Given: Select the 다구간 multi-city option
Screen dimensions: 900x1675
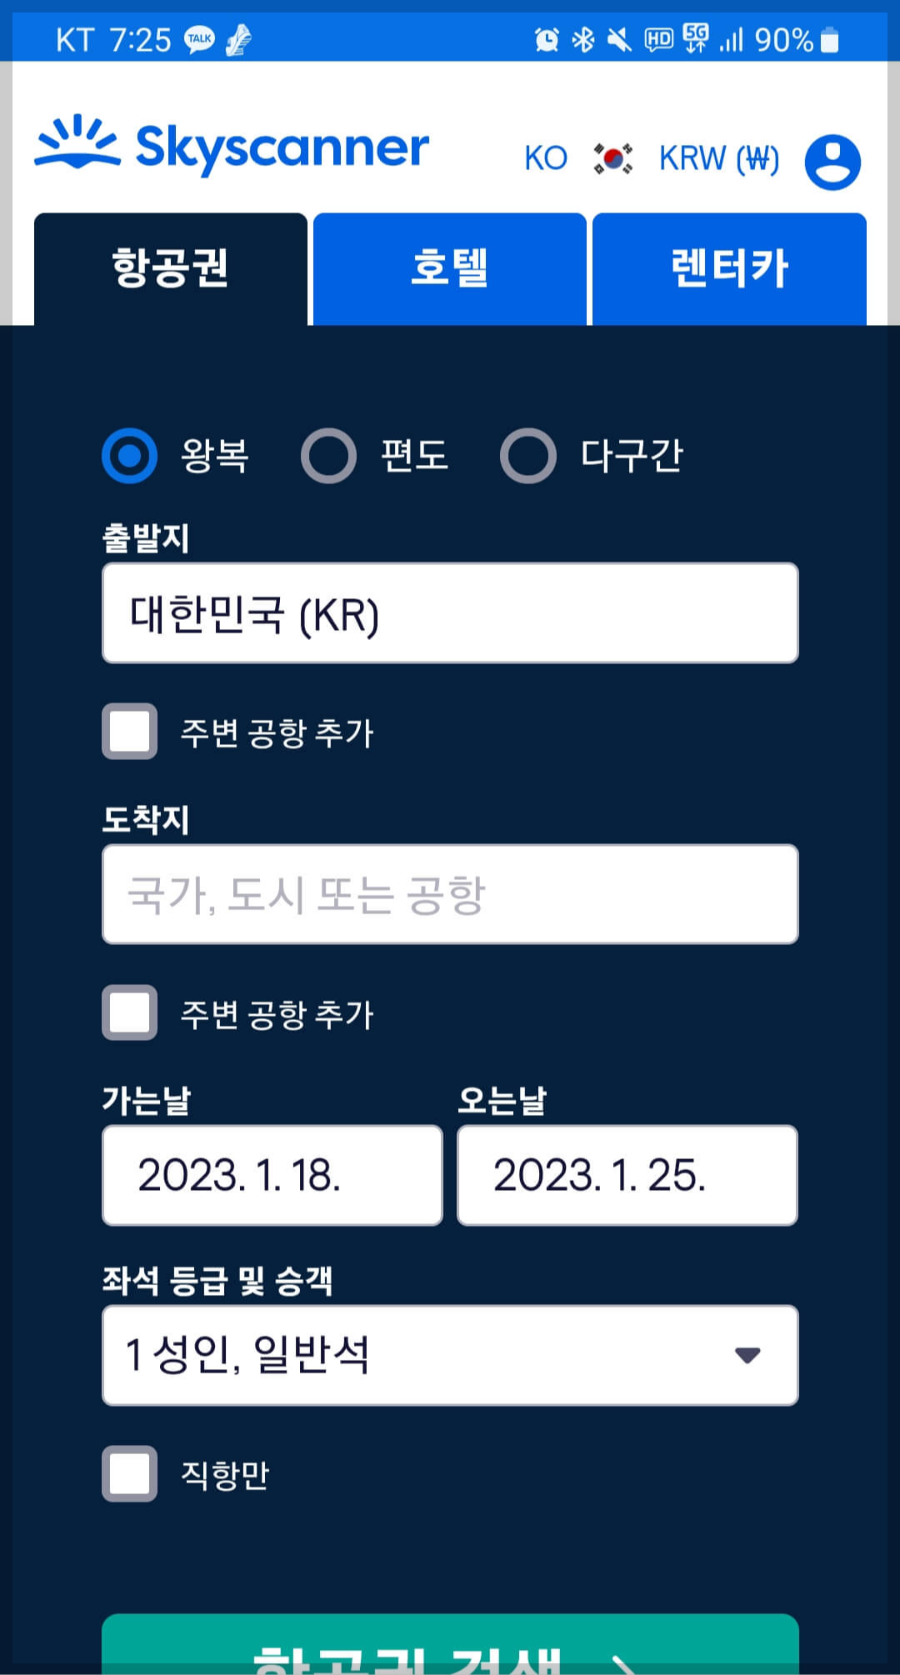Looking at the screenshot, I should (x=528, y=455).
